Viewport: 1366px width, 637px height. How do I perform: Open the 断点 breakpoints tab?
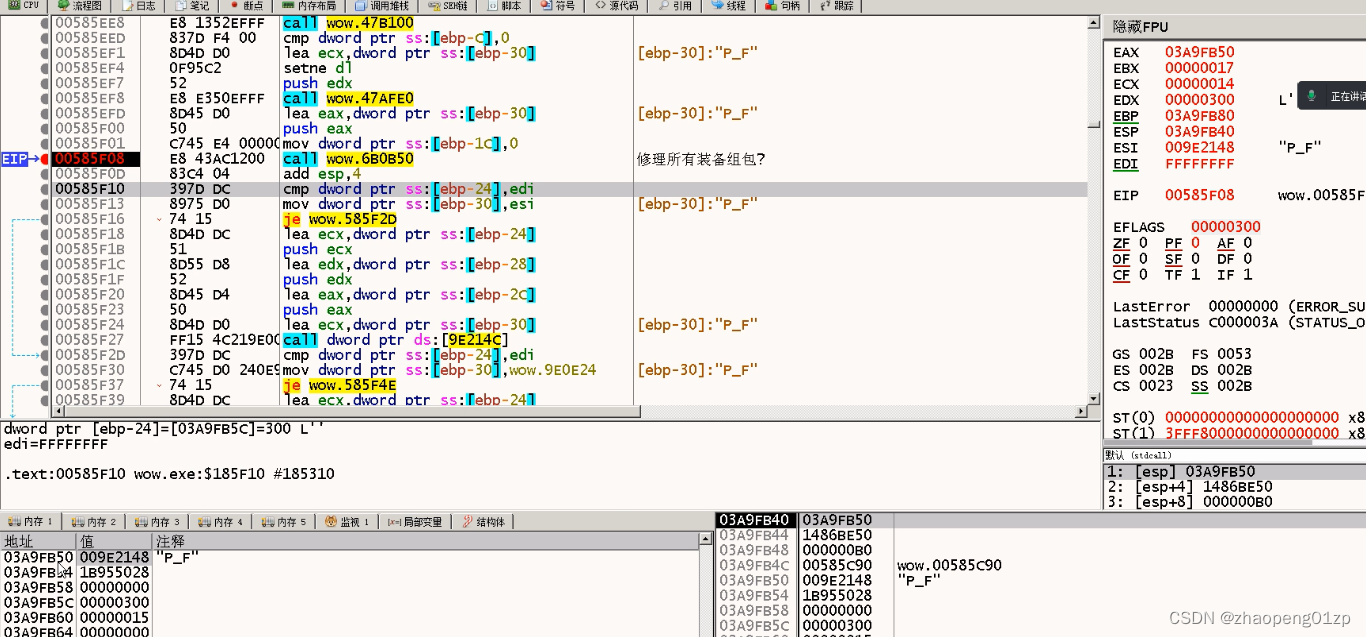point(246,5)
